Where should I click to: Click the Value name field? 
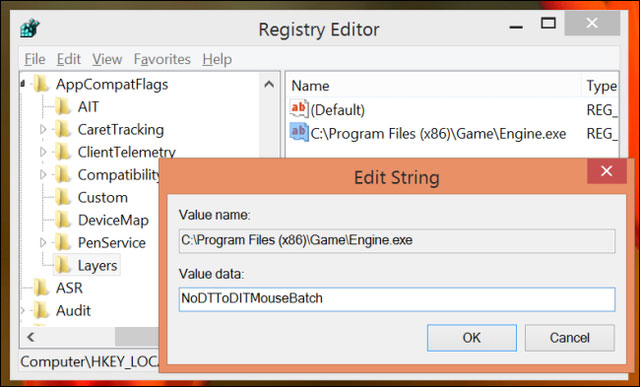coord(397,241)
